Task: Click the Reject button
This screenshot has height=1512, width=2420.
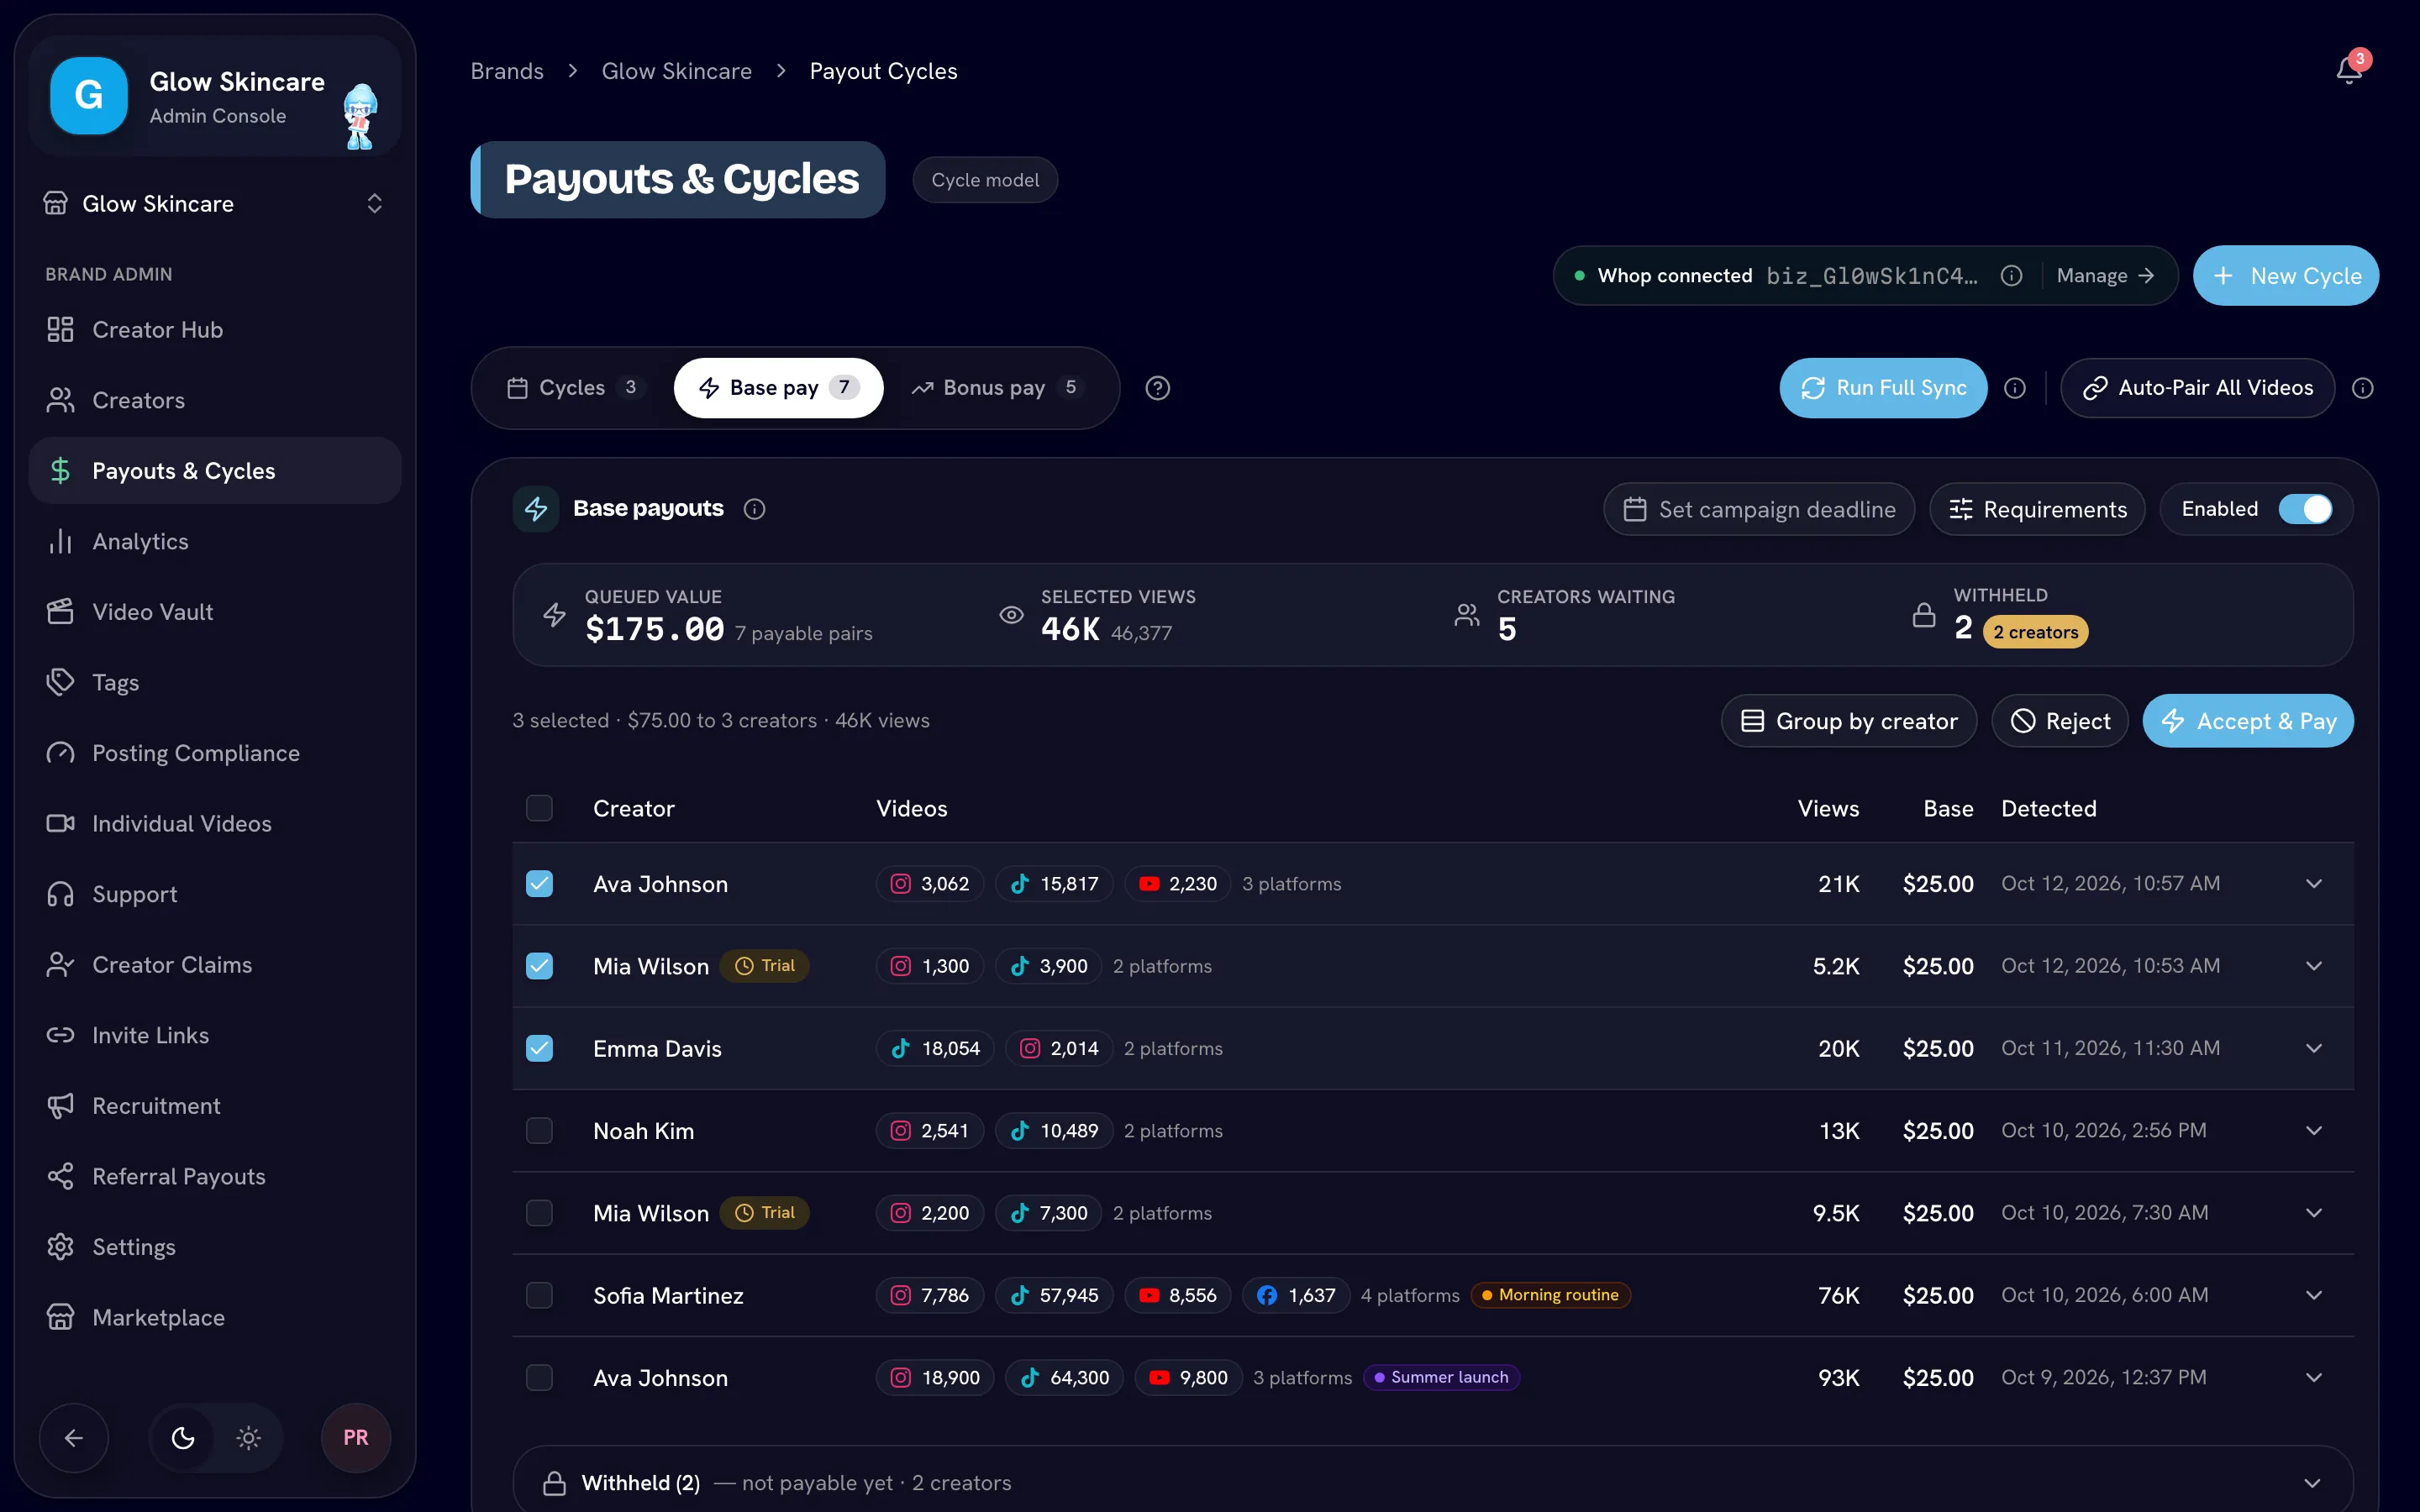Action: [x=2060, y=721]
